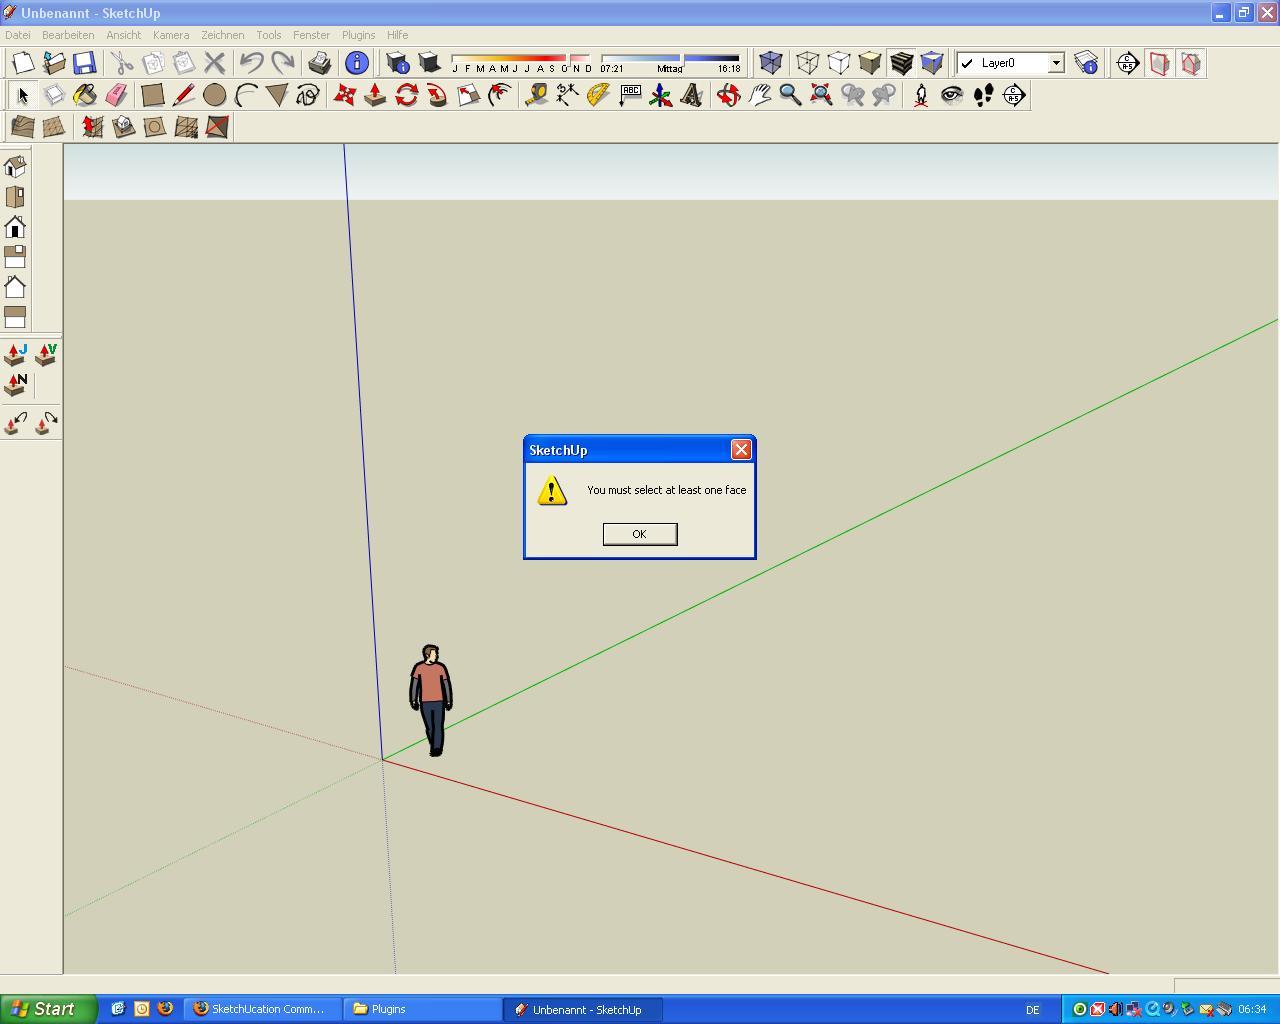Select the Offset tool

[499, 95]
